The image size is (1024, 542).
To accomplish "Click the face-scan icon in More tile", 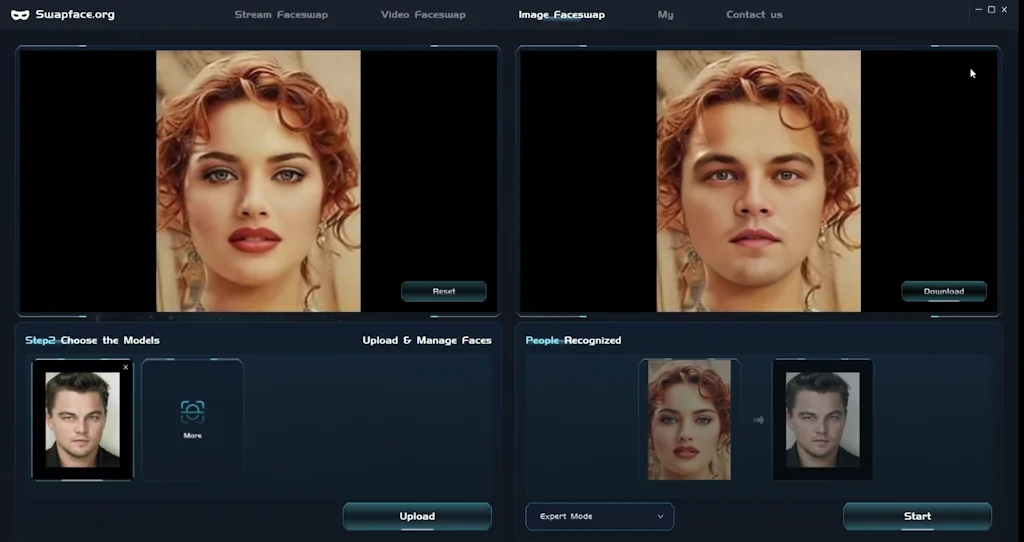I will tap(192, 411).
